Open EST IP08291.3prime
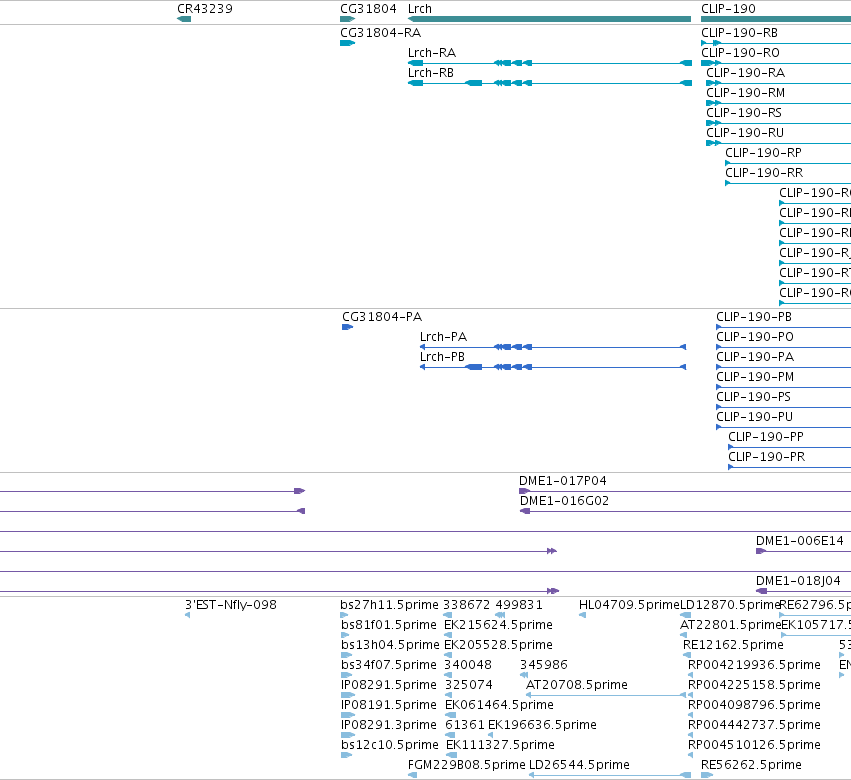 point(389,725)
